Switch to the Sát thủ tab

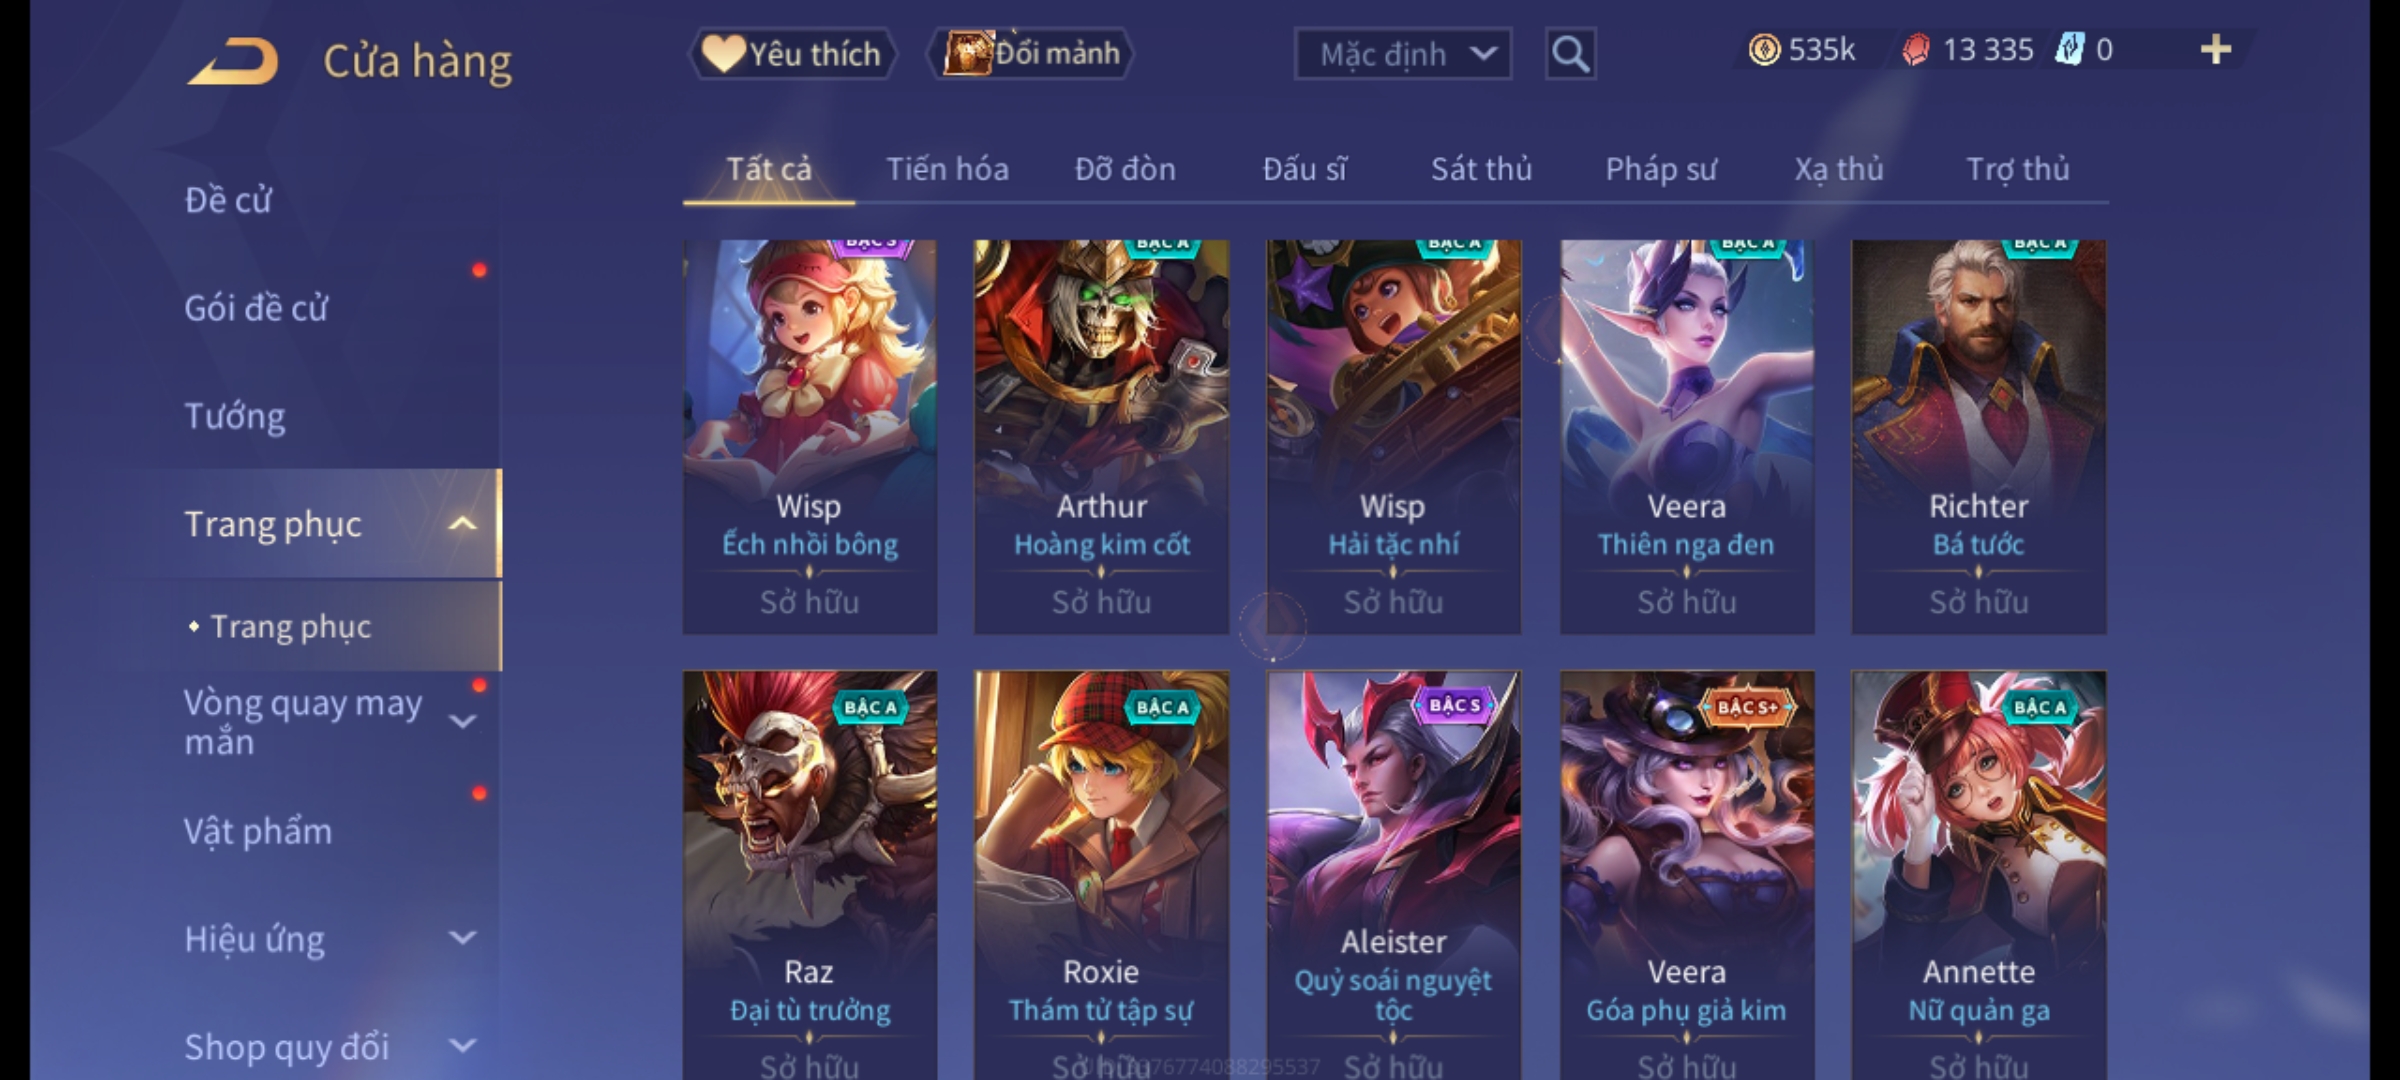[1481, 169]
